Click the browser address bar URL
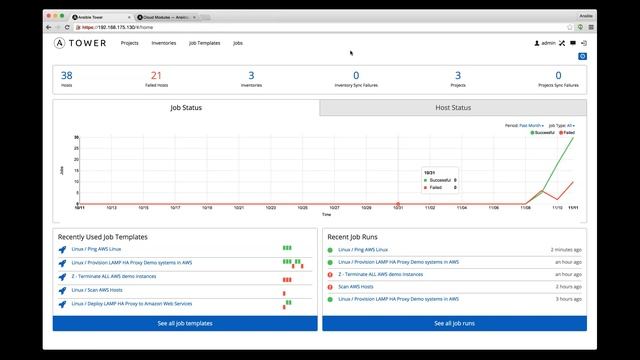Image resolution: width=640 pixels, height=360 pixels. click(x=118, y=27)
